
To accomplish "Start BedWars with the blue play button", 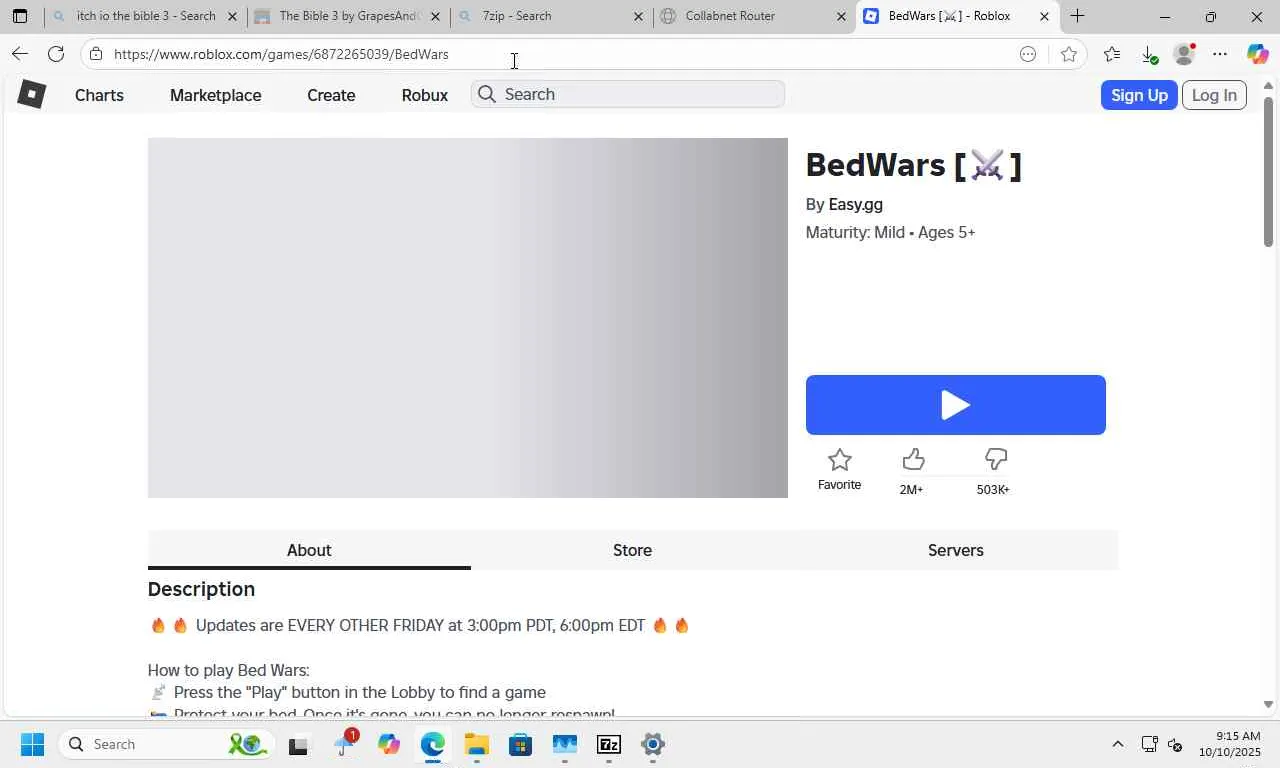I will 956,405.
